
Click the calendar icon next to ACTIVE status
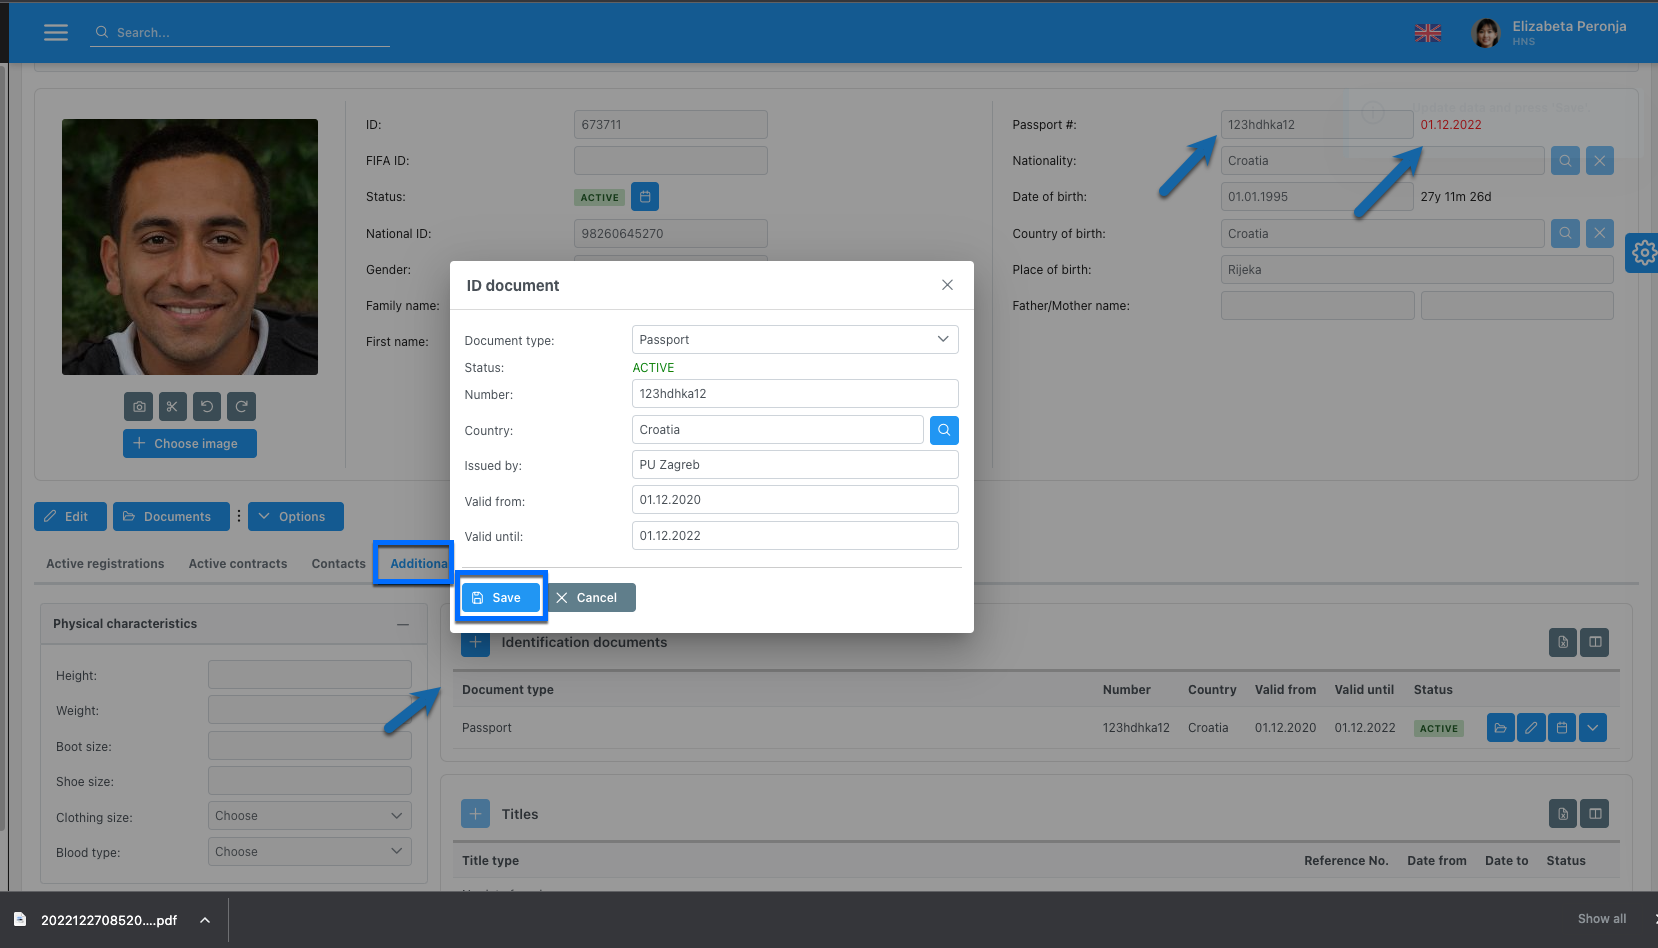[x=645, y=197]
